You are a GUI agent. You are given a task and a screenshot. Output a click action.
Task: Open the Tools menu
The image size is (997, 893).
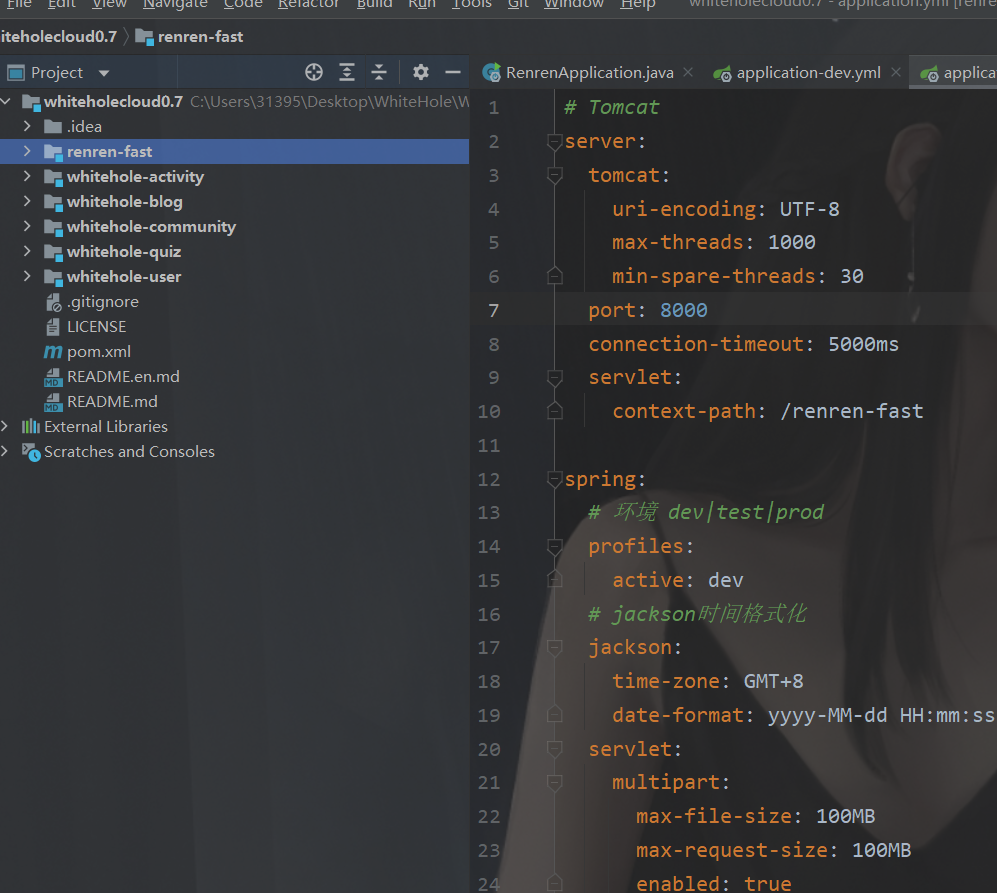point(472,4)
